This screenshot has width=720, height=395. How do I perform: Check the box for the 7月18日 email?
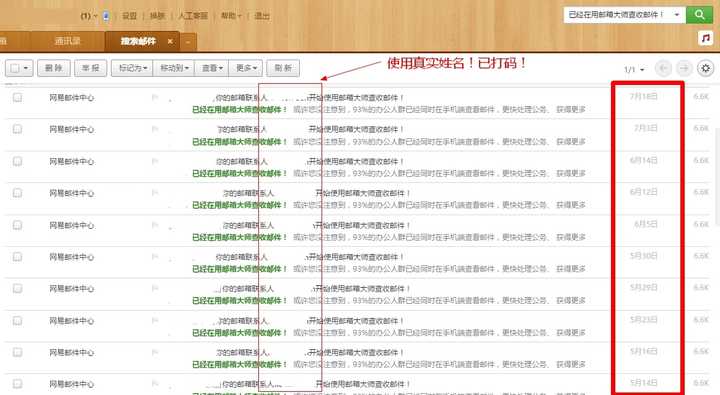coord(17,97)
